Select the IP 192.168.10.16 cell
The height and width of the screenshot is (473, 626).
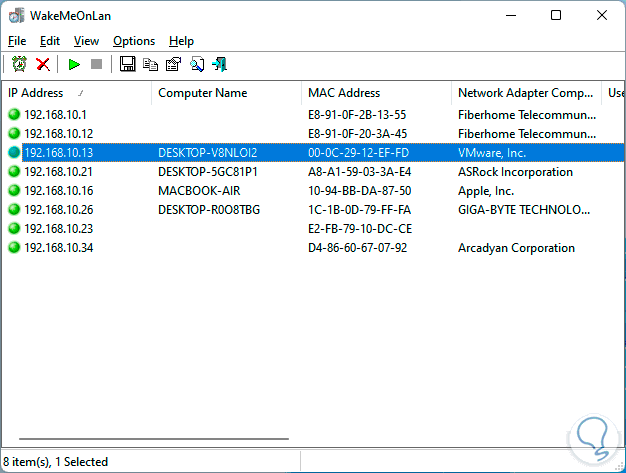[59, 190]
